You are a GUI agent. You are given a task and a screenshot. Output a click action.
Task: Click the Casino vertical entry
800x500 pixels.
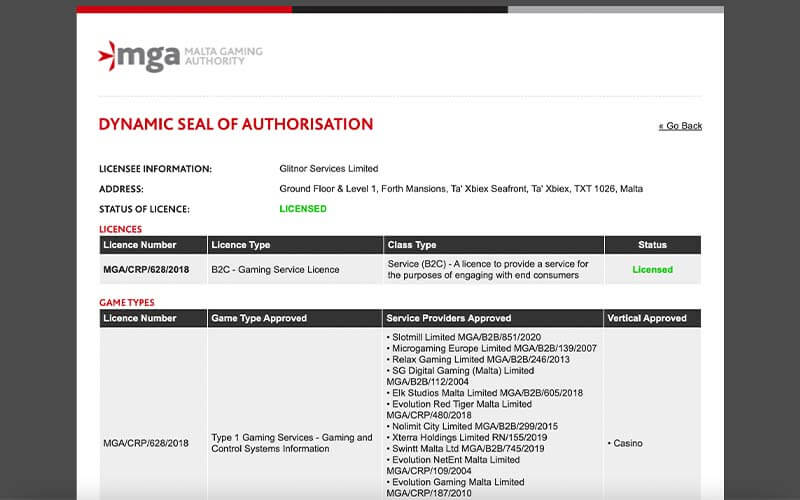point(626,443)
